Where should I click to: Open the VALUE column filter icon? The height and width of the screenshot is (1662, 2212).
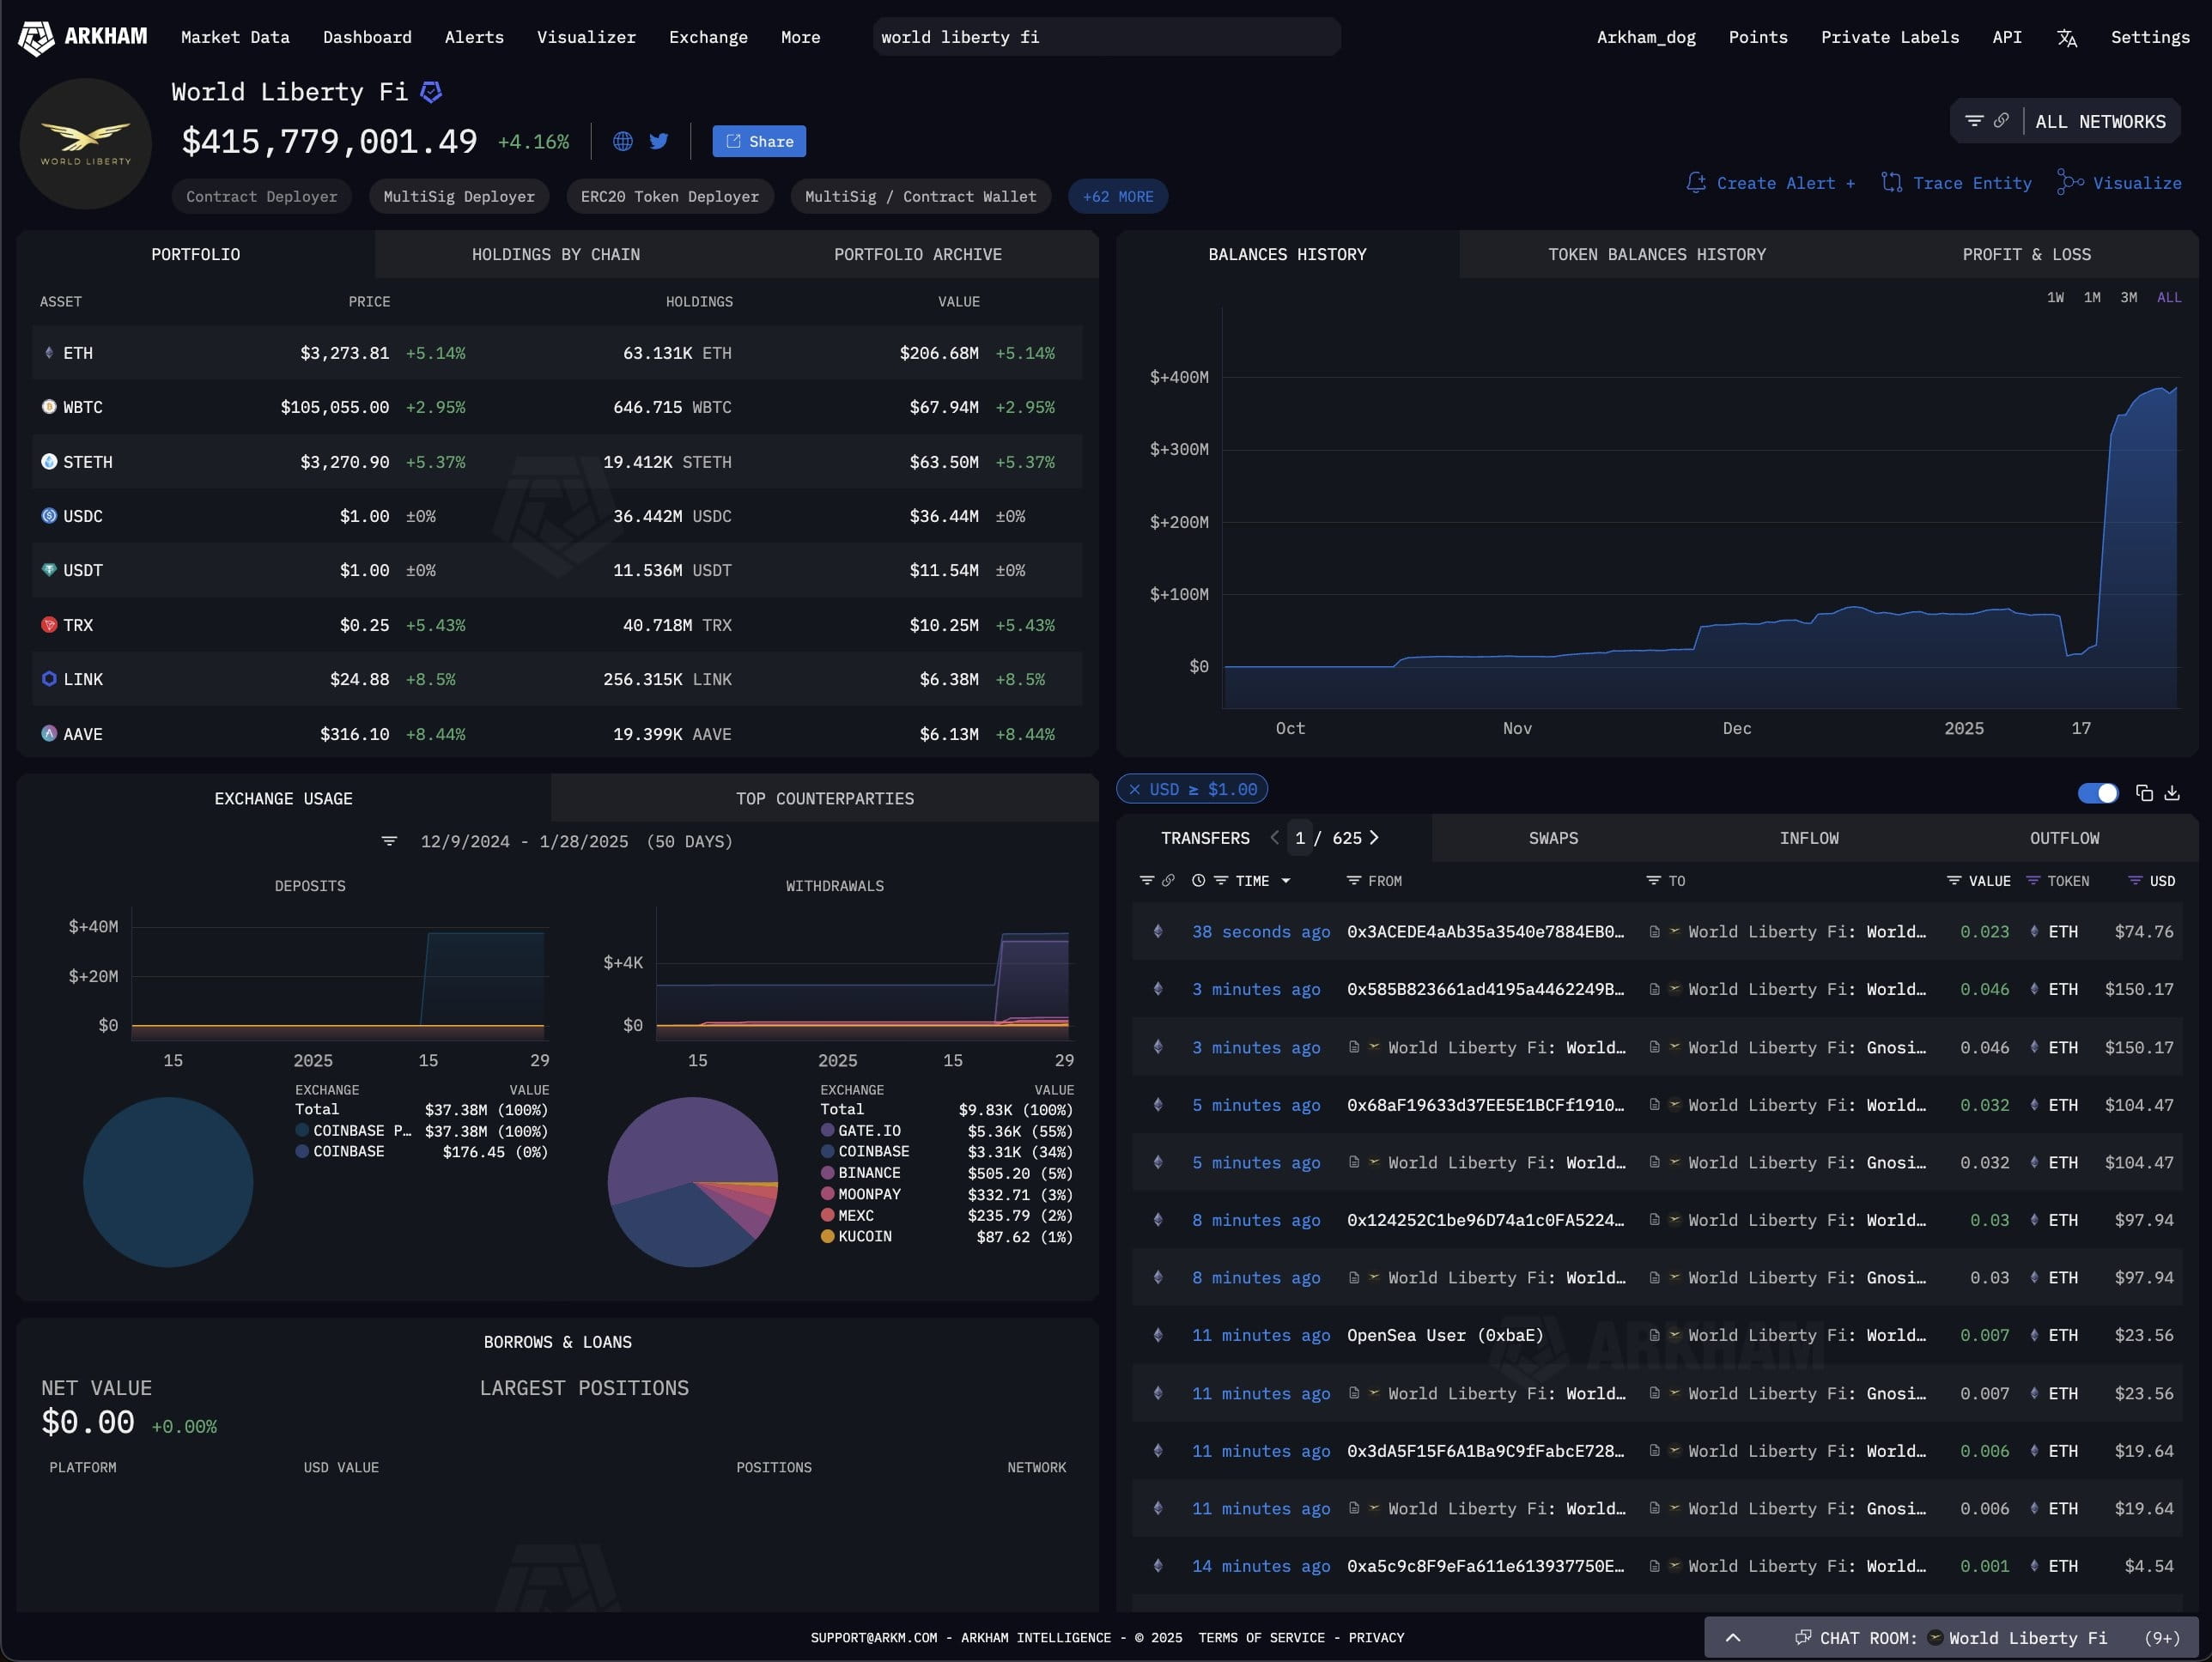(x=1954, y=881)
